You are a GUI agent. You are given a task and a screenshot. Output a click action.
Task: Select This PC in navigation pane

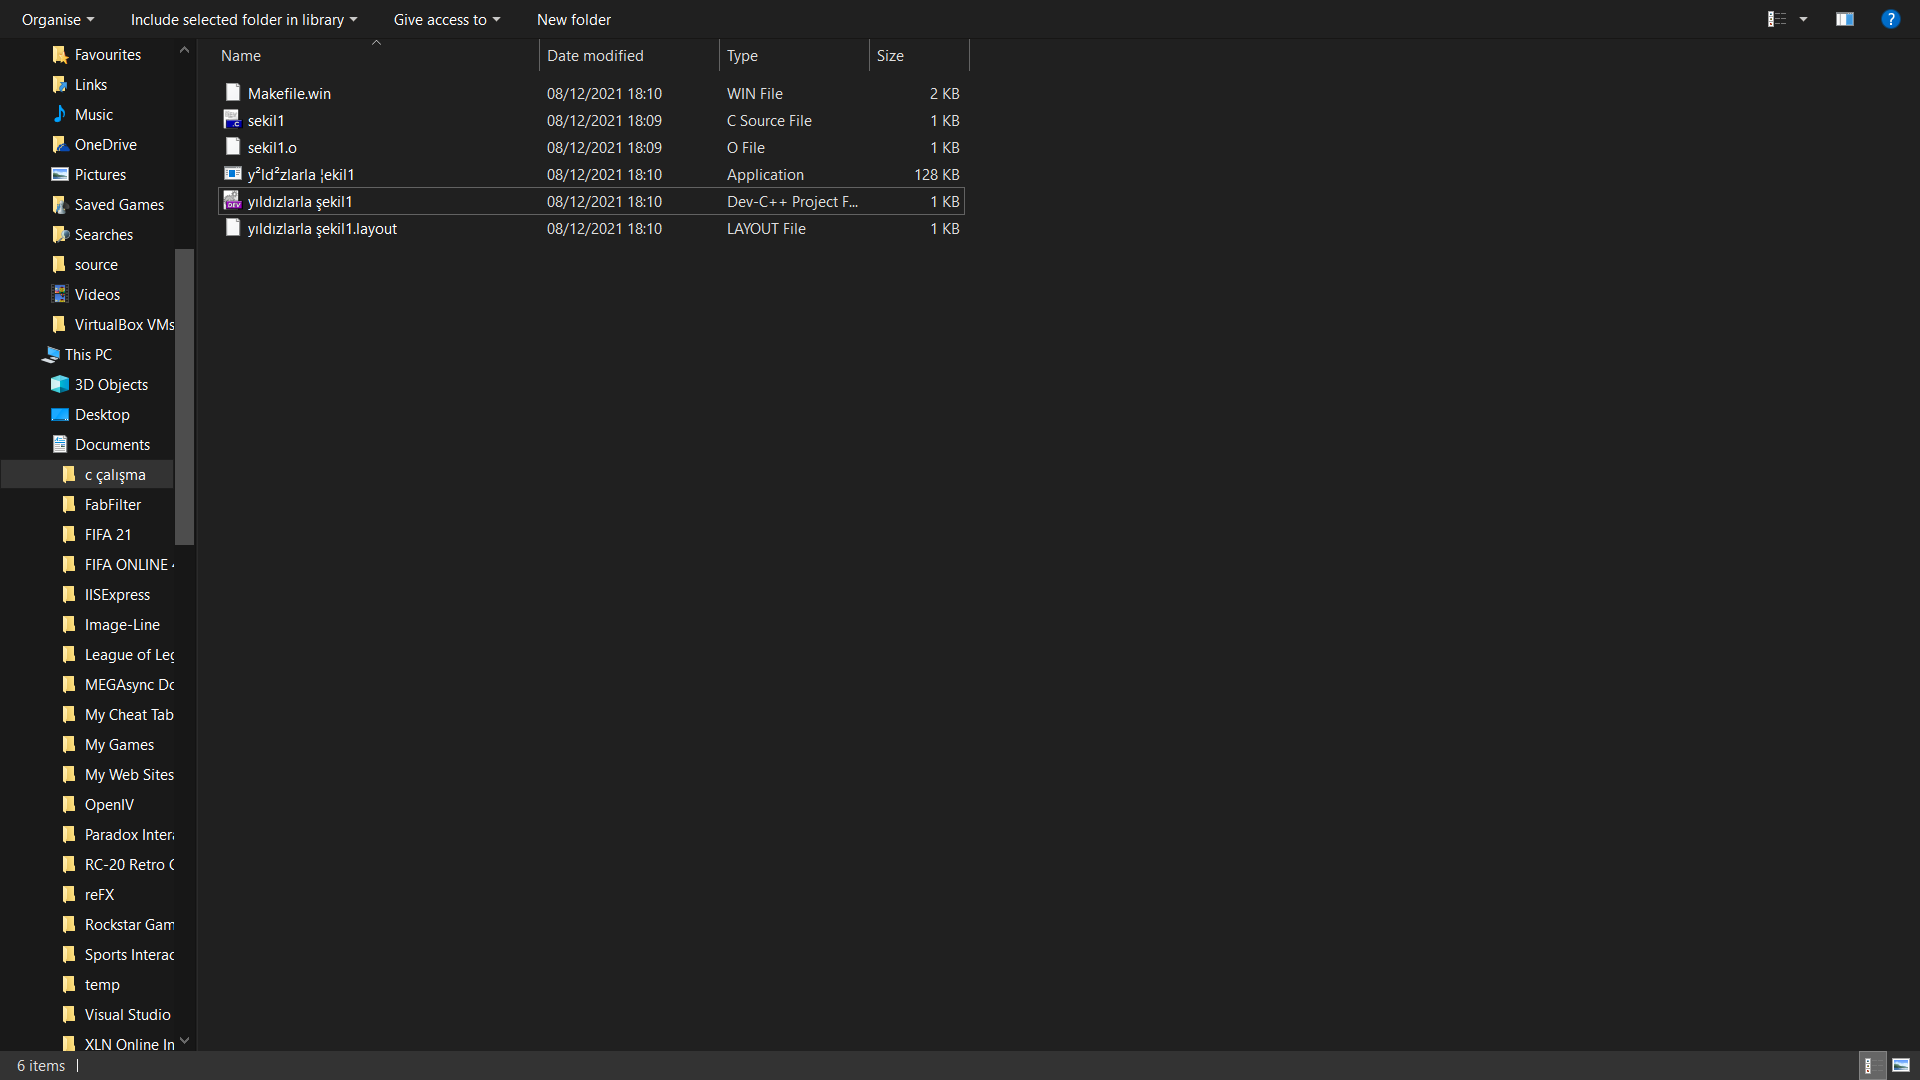(x=88, y=354)
